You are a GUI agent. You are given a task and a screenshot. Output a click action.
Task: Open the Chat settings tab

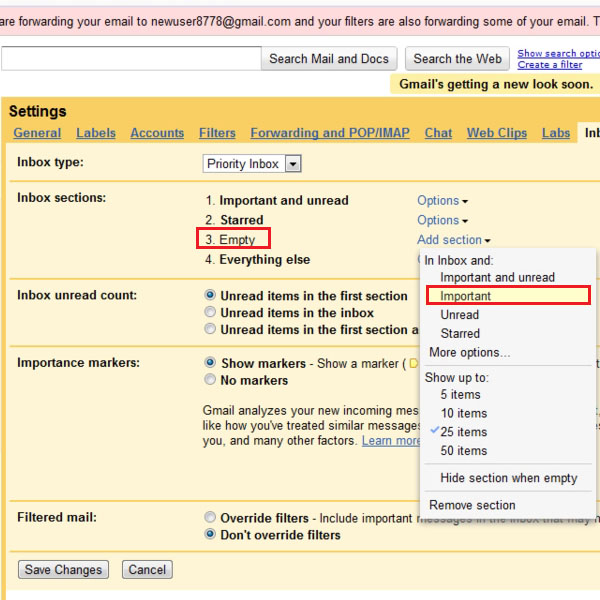[x=438, y=133]
